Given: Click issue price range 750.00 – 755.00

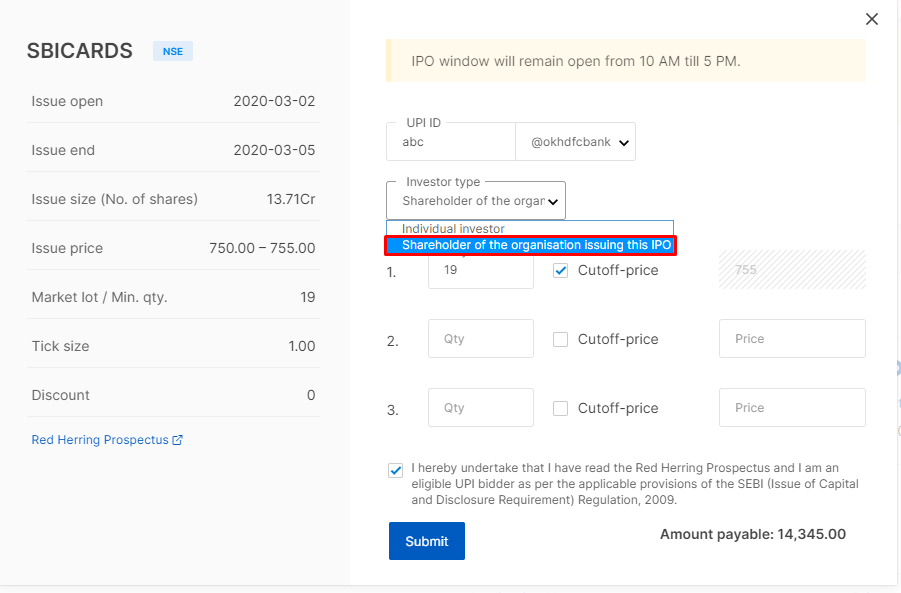Looking at the screenshot, I should tap(262, 248).
